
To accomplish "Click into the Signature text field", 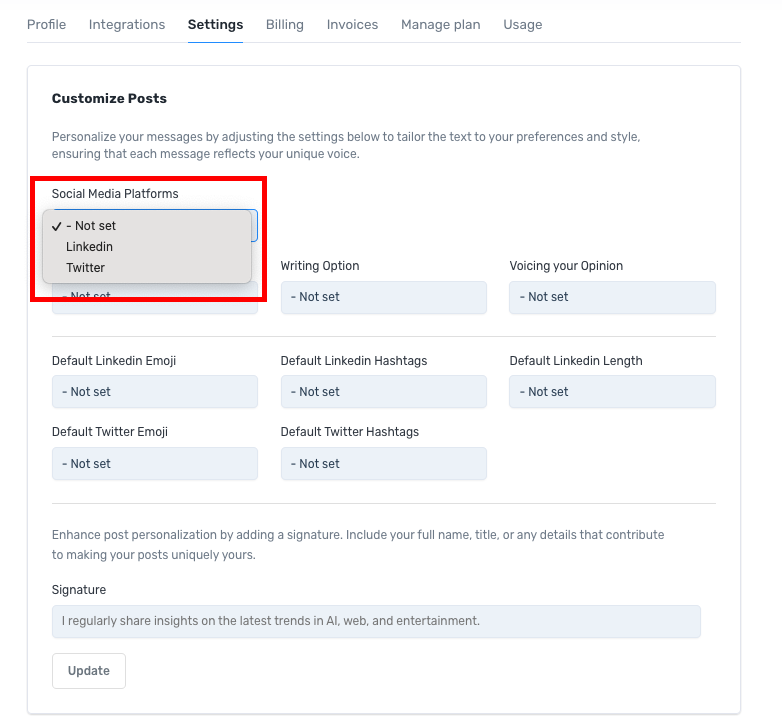I will 376,621.
